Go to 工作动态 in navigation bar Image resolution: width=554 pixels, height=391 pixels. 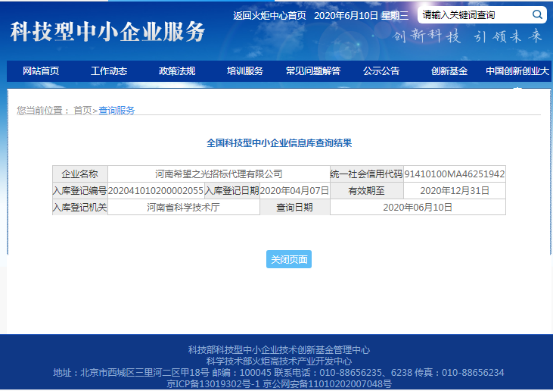(109, 71)
